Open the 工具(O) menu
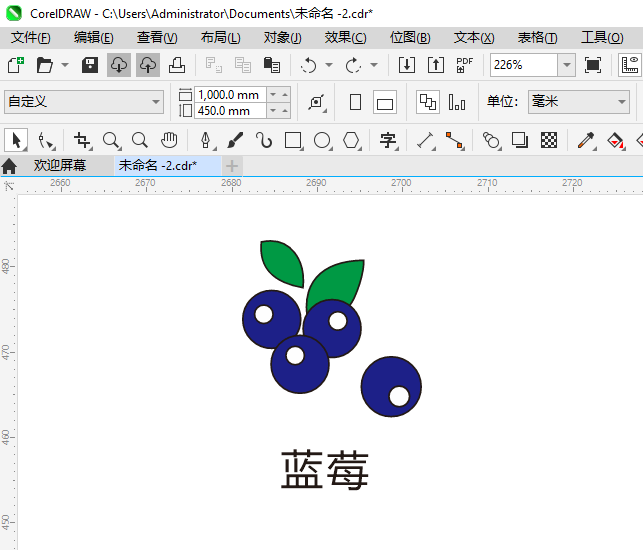 pos(602,38)
